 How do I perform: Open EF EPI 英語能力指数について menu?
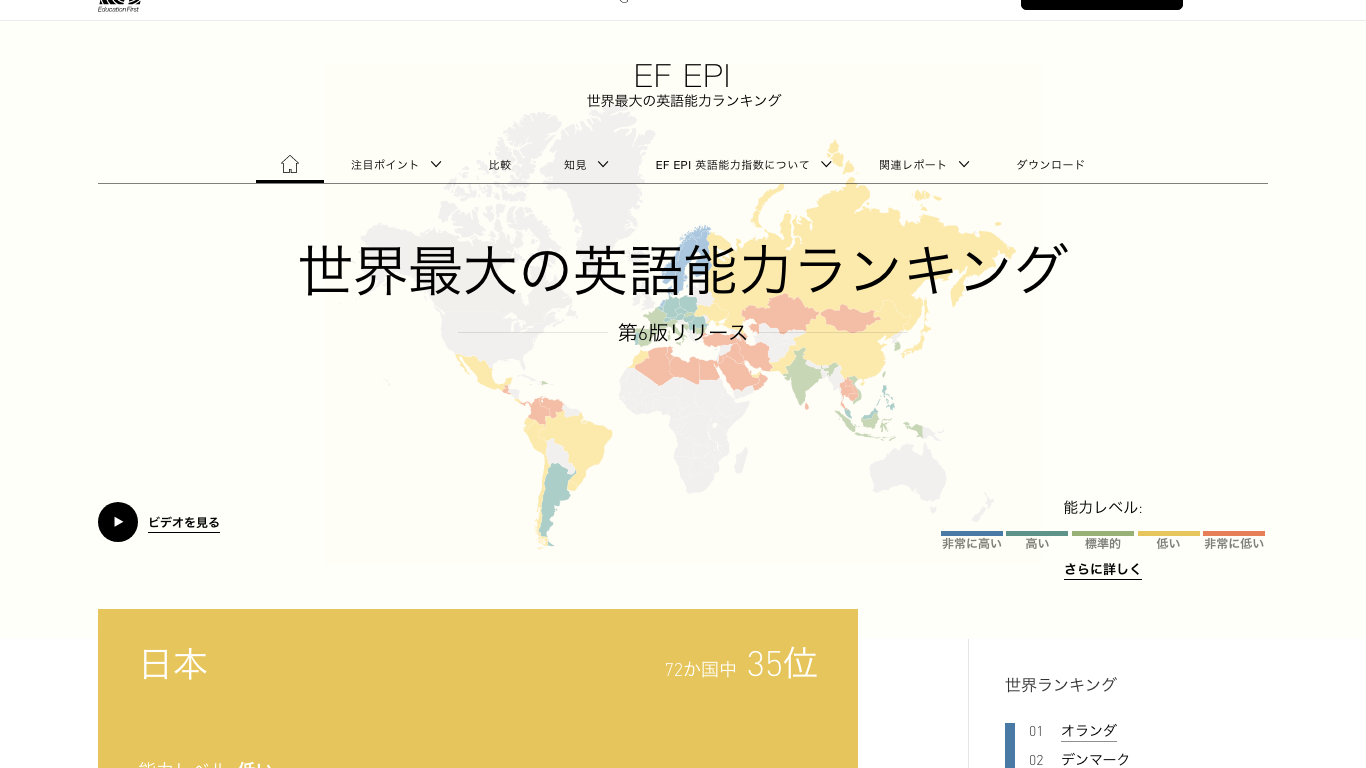pos(732,165)
